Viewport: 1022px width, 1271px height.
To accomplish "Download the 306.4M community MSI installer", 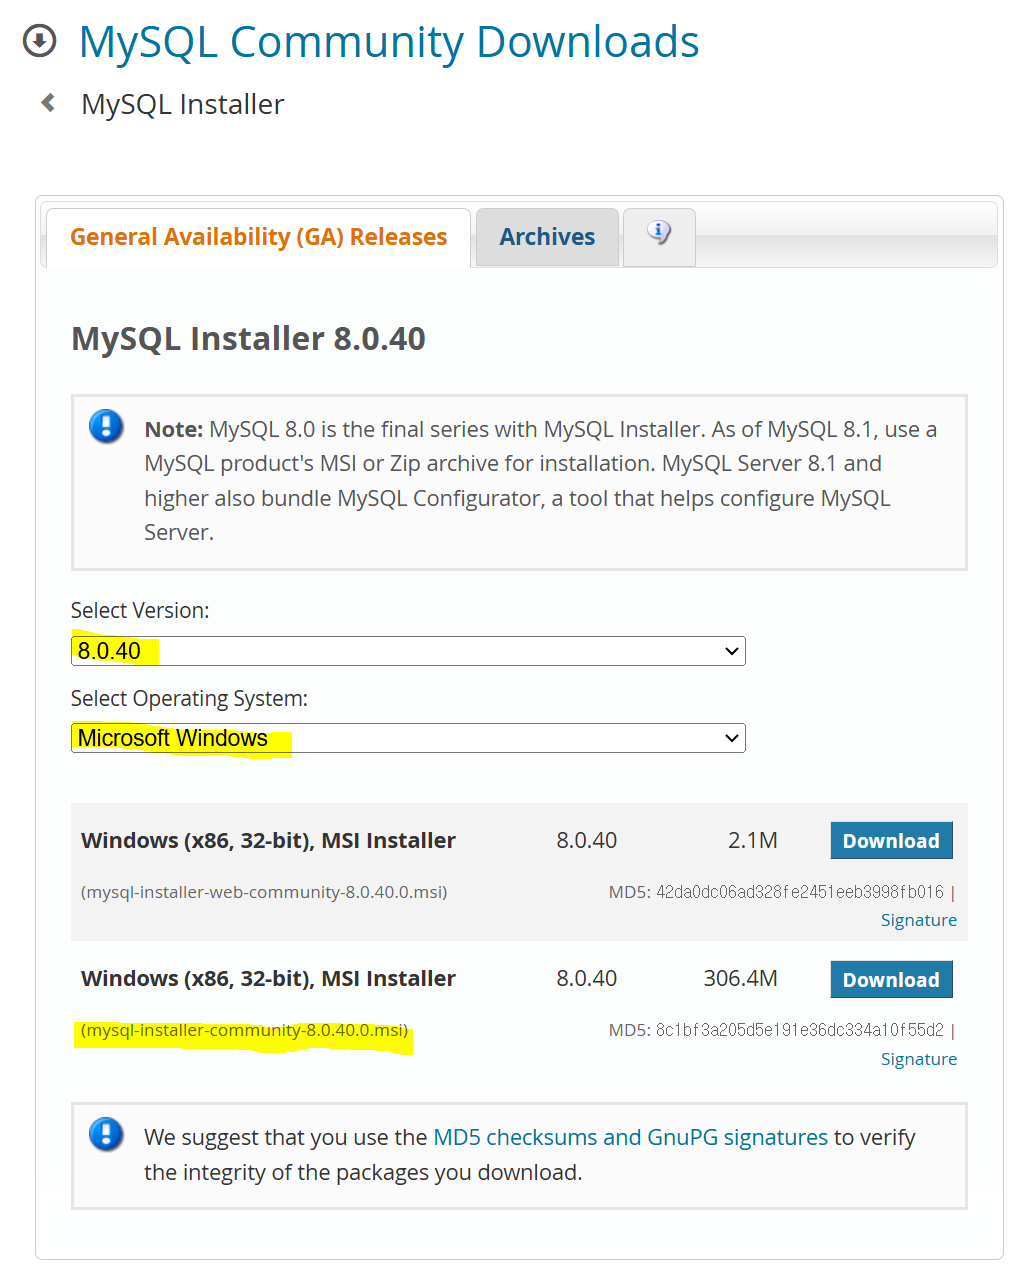I will click(x=891, y=980).
